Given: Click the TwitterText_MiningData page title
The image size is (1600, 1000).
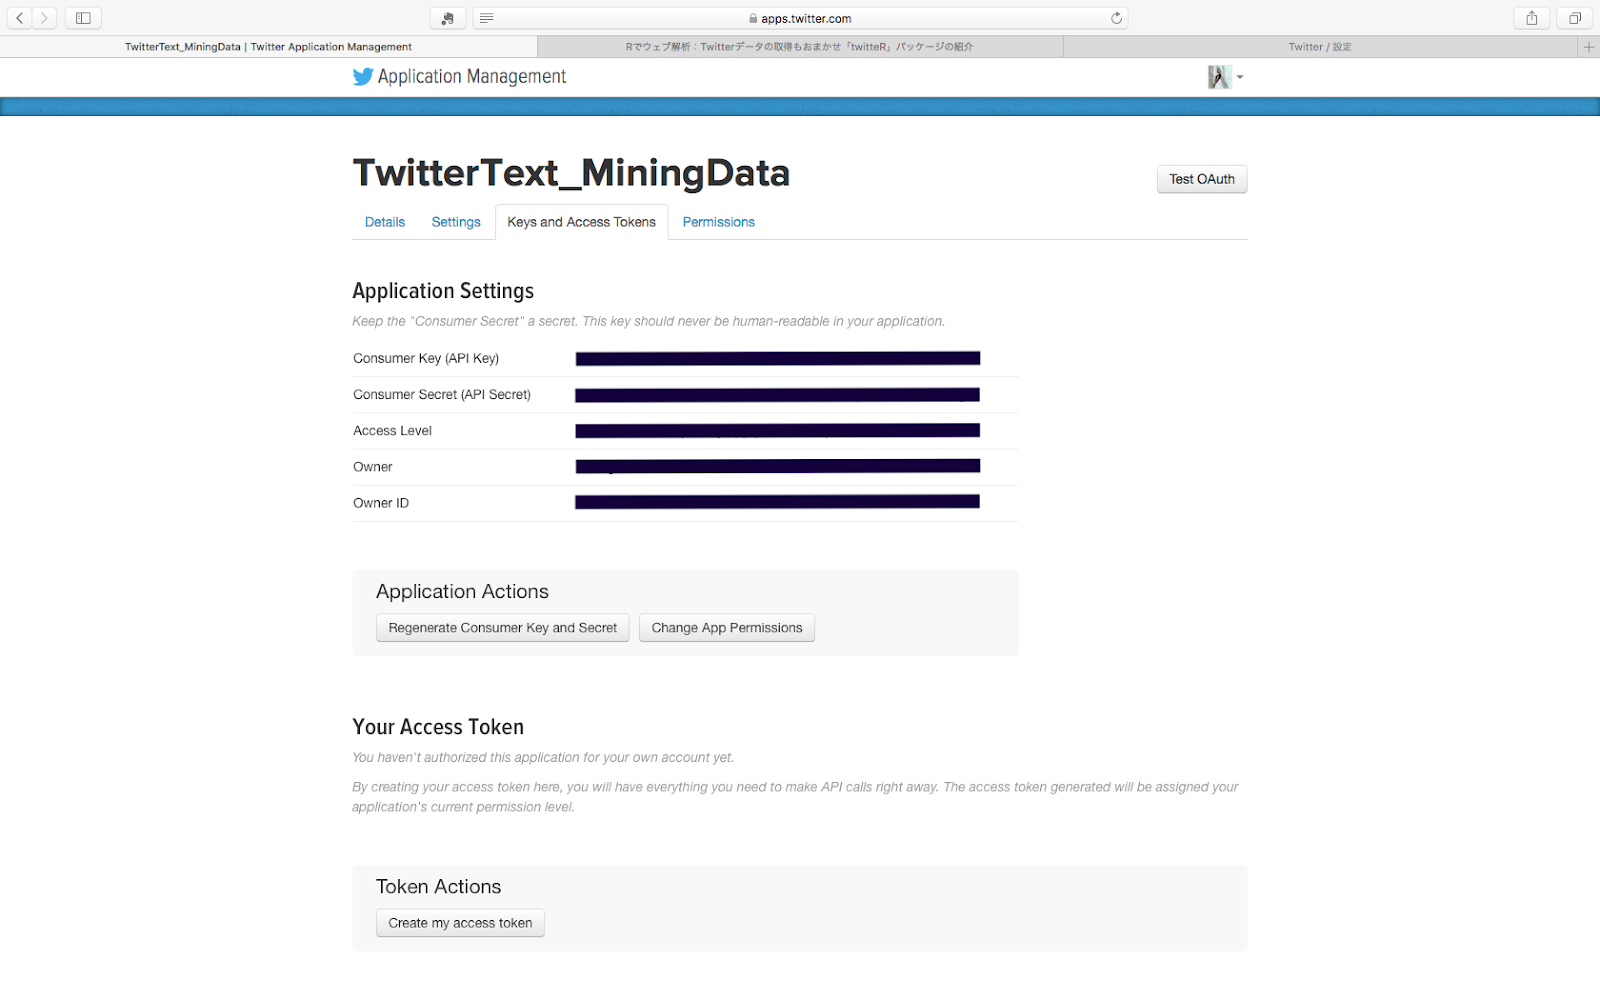Looking at the screenshot, I should (x=571, y=173).
